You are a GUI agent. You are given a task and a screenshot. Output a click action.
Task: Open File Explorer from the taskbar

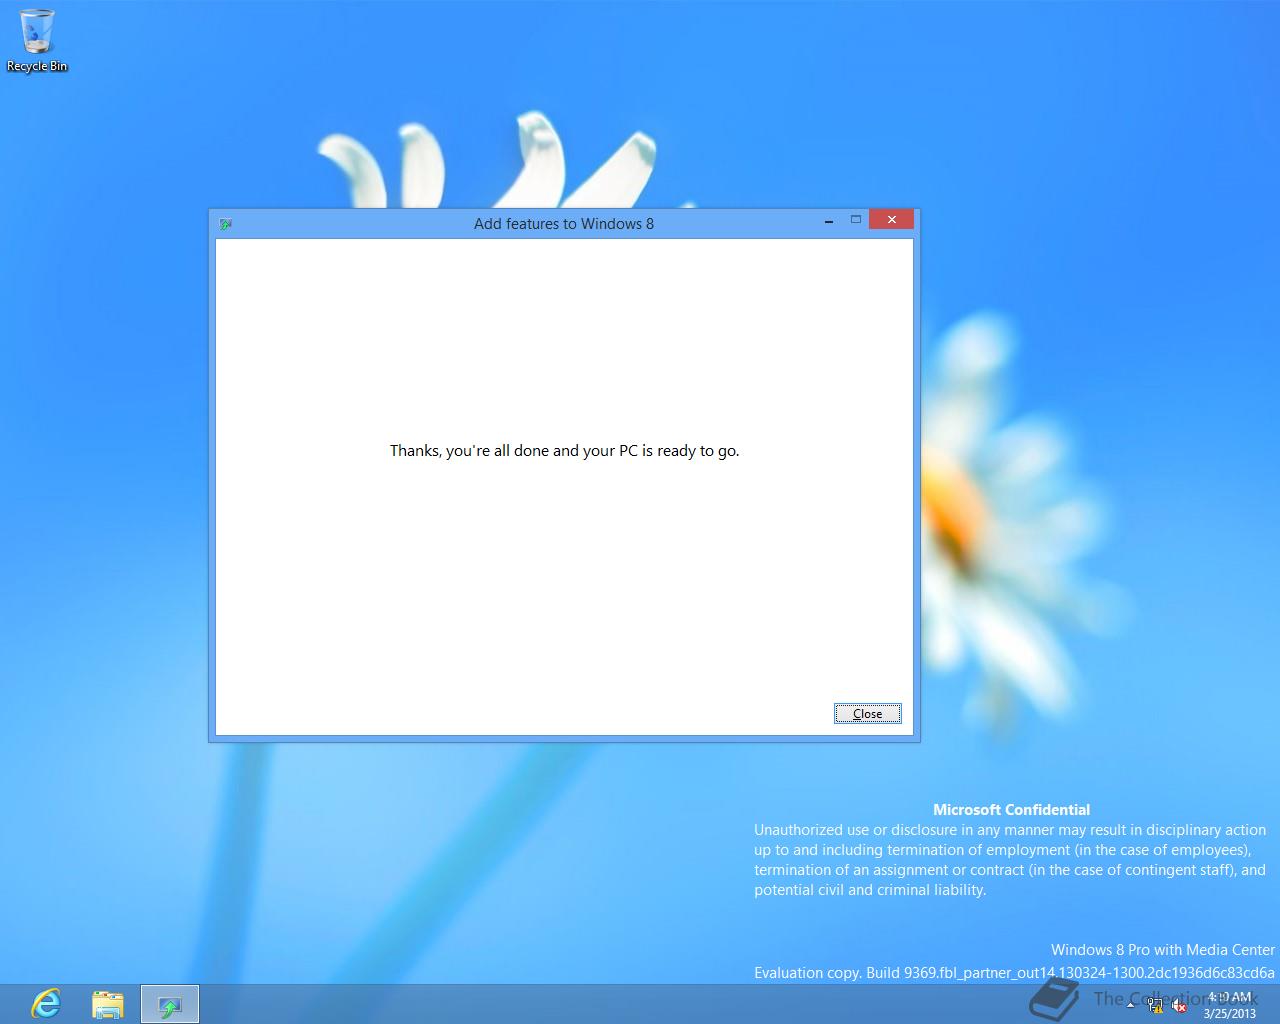(108, 1003)
